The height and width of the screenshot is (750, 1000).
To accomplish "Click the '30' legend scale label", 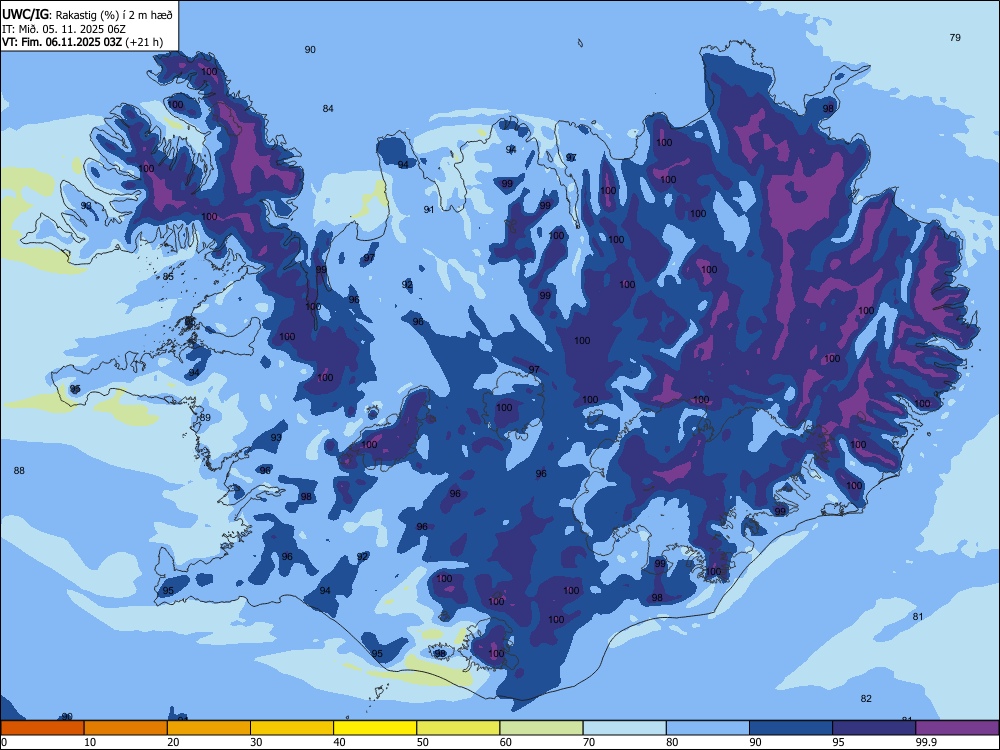I will (x=256, y=742).
